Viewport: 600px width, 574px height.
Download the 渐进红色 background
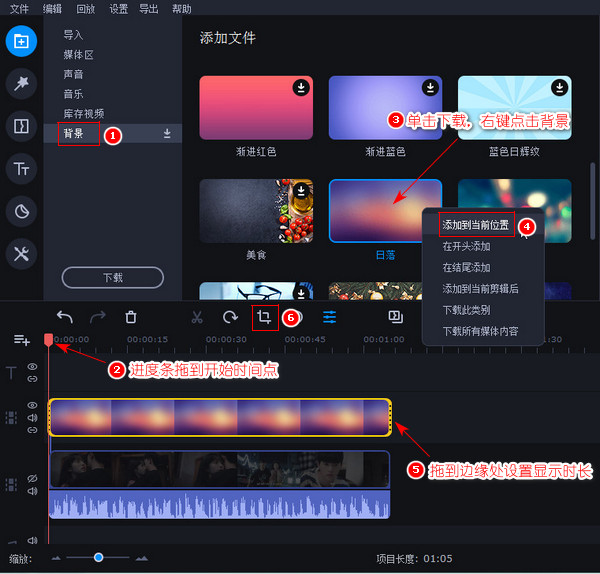301,88
